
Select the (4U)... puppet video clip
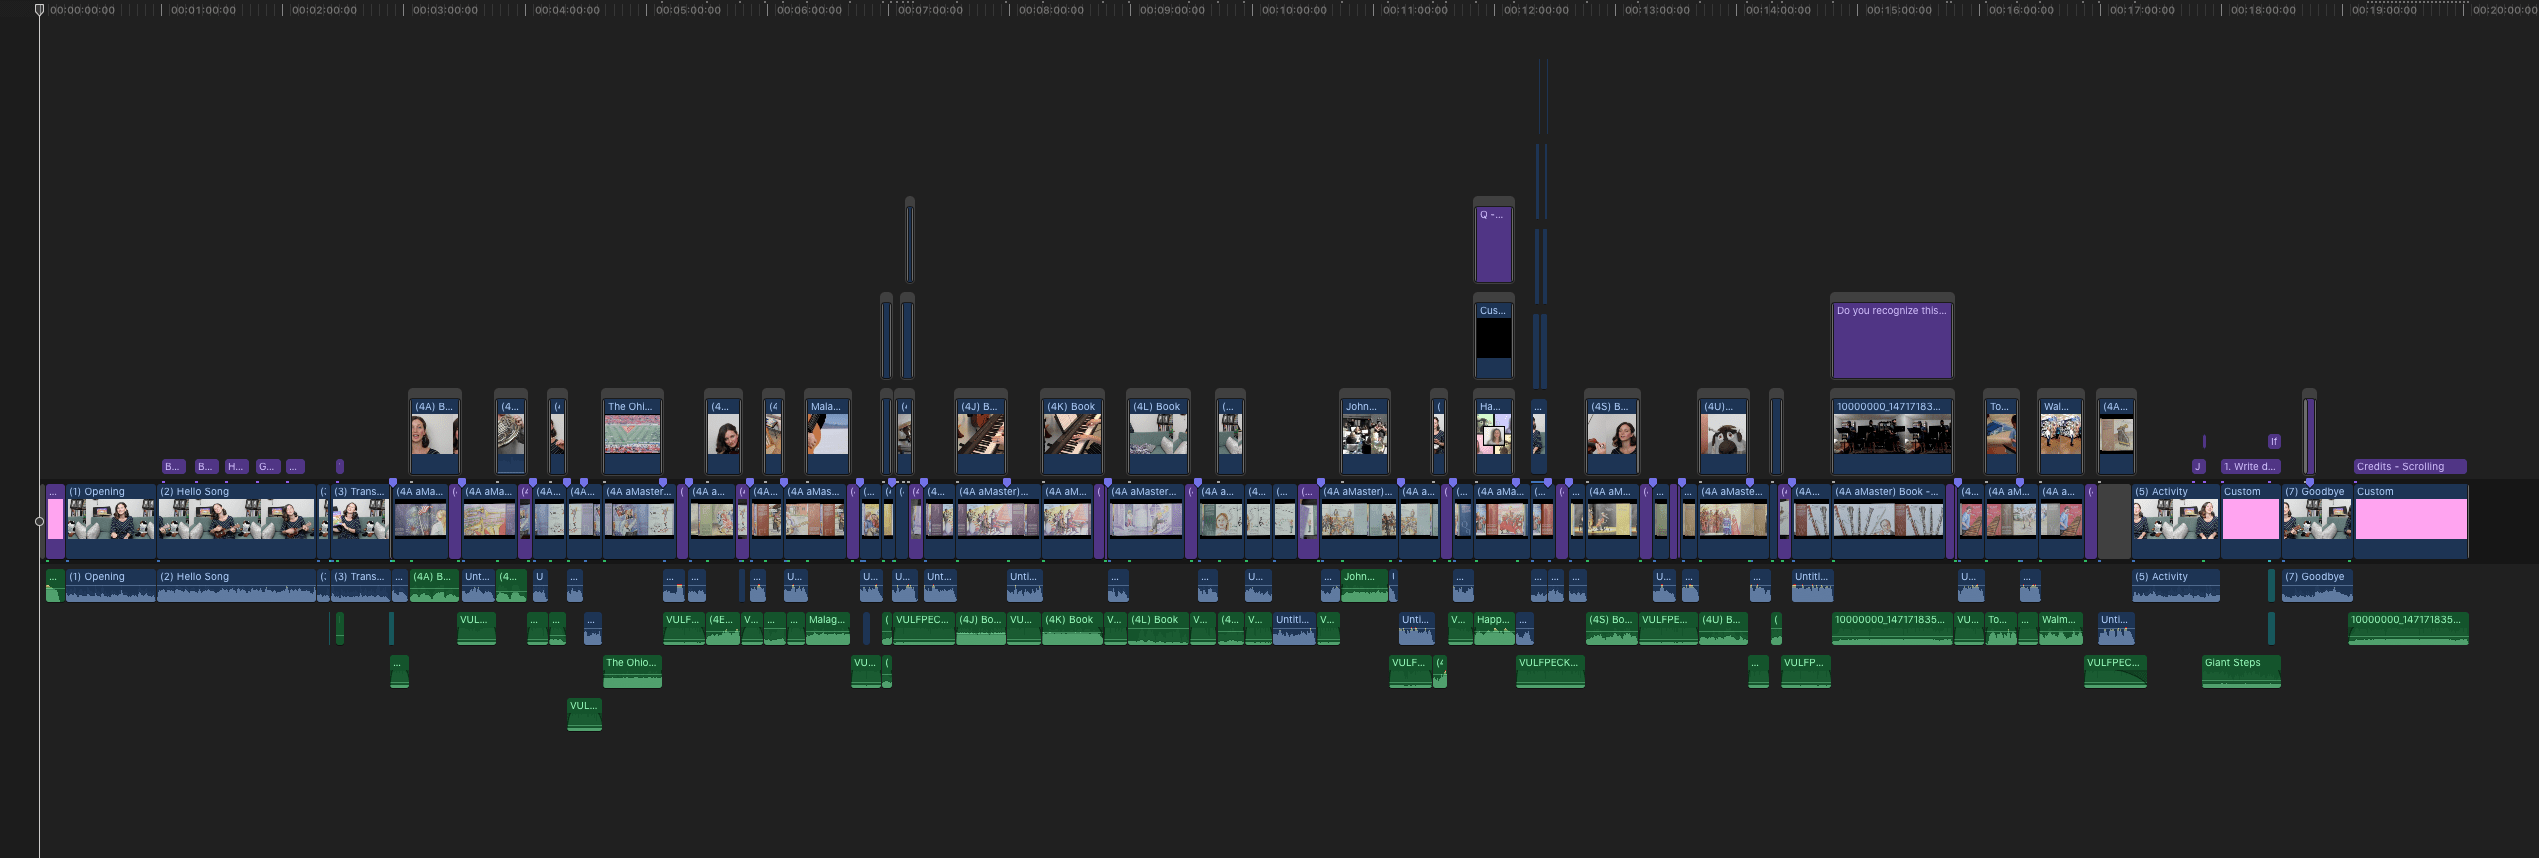click(x=1724, y=436)
